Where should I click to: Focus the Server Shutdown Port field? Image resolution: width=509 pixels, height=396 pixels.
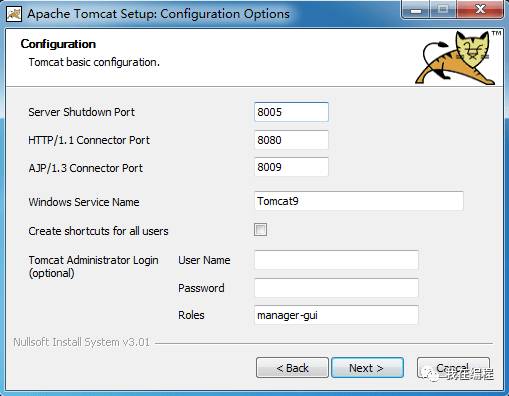291,112
